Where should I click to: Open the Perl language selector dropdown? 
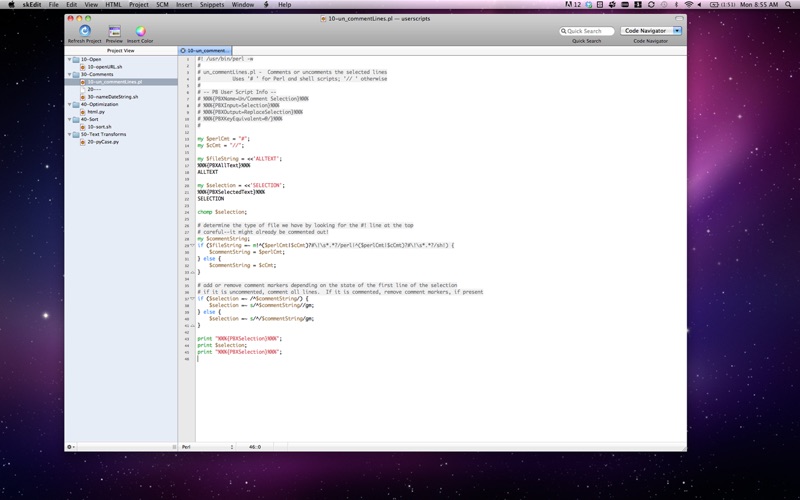(207, 447)
